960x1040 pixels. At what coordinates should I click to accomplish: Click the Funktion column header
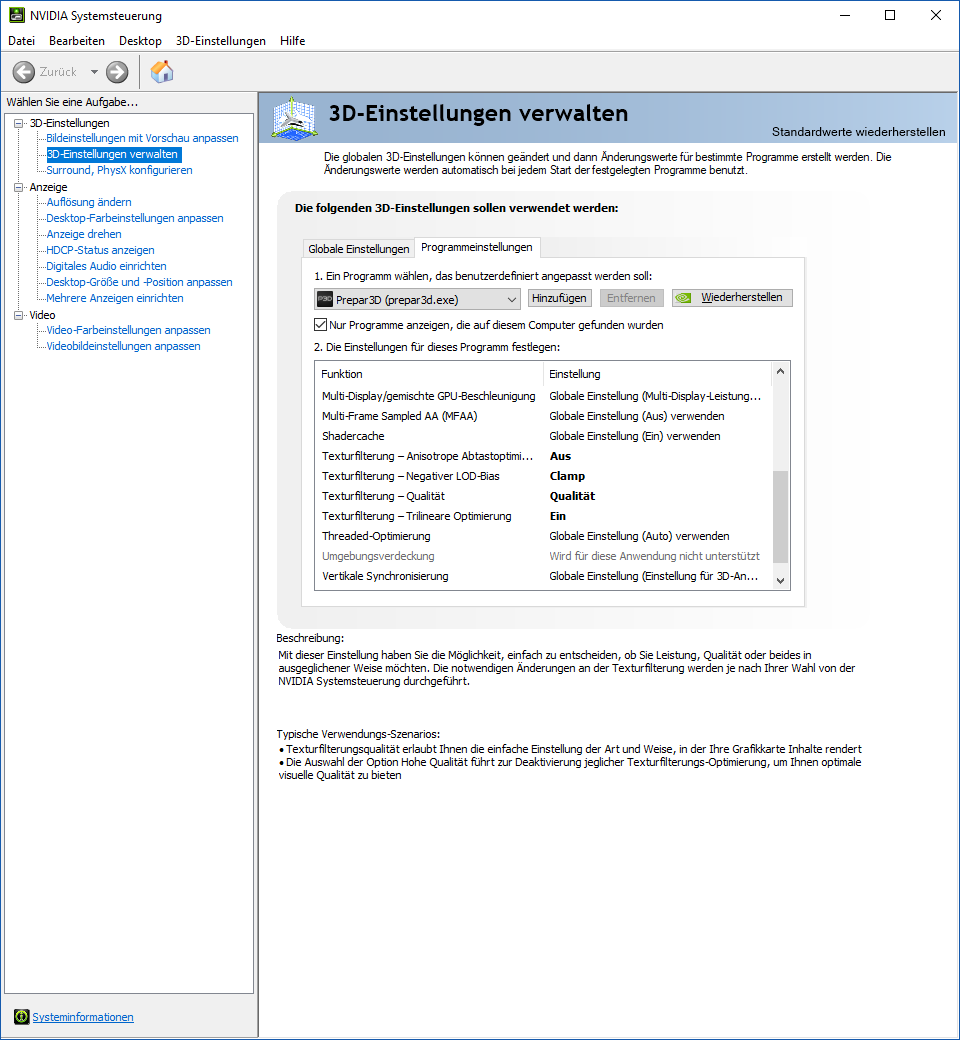click(x=430, y=374)
